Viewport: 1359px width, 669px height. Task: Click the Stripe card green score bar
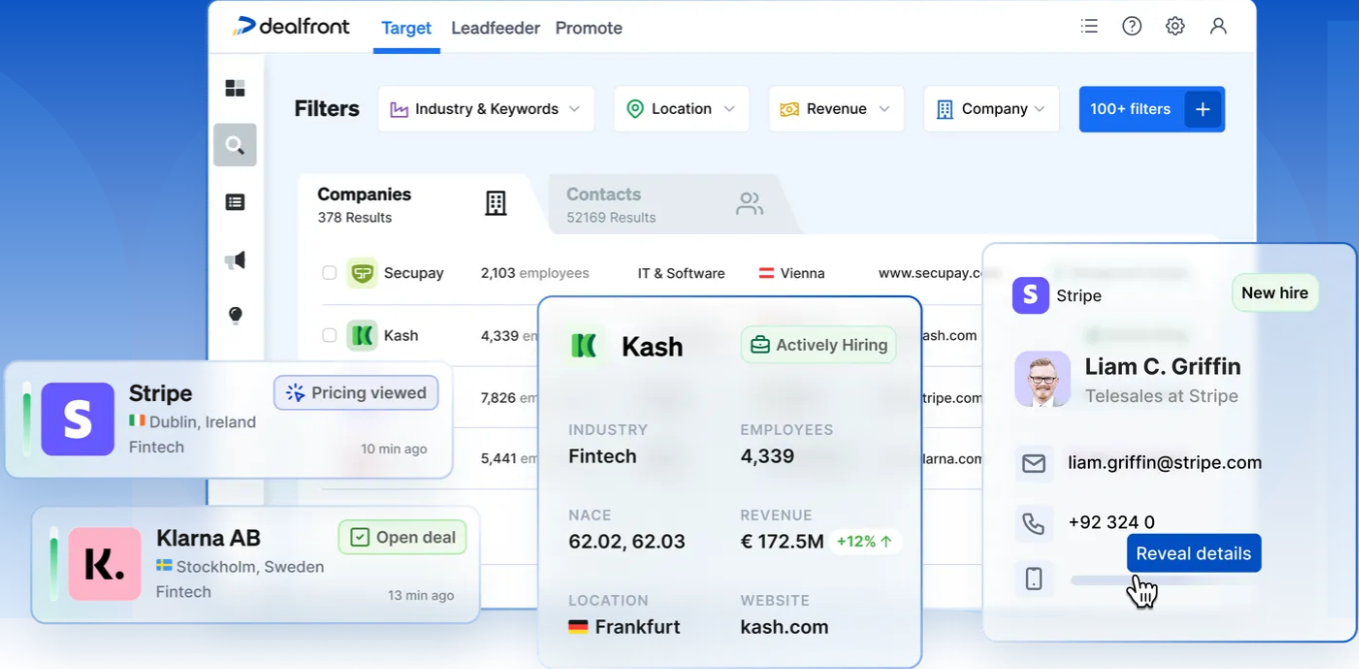click(x=27, y=419)
